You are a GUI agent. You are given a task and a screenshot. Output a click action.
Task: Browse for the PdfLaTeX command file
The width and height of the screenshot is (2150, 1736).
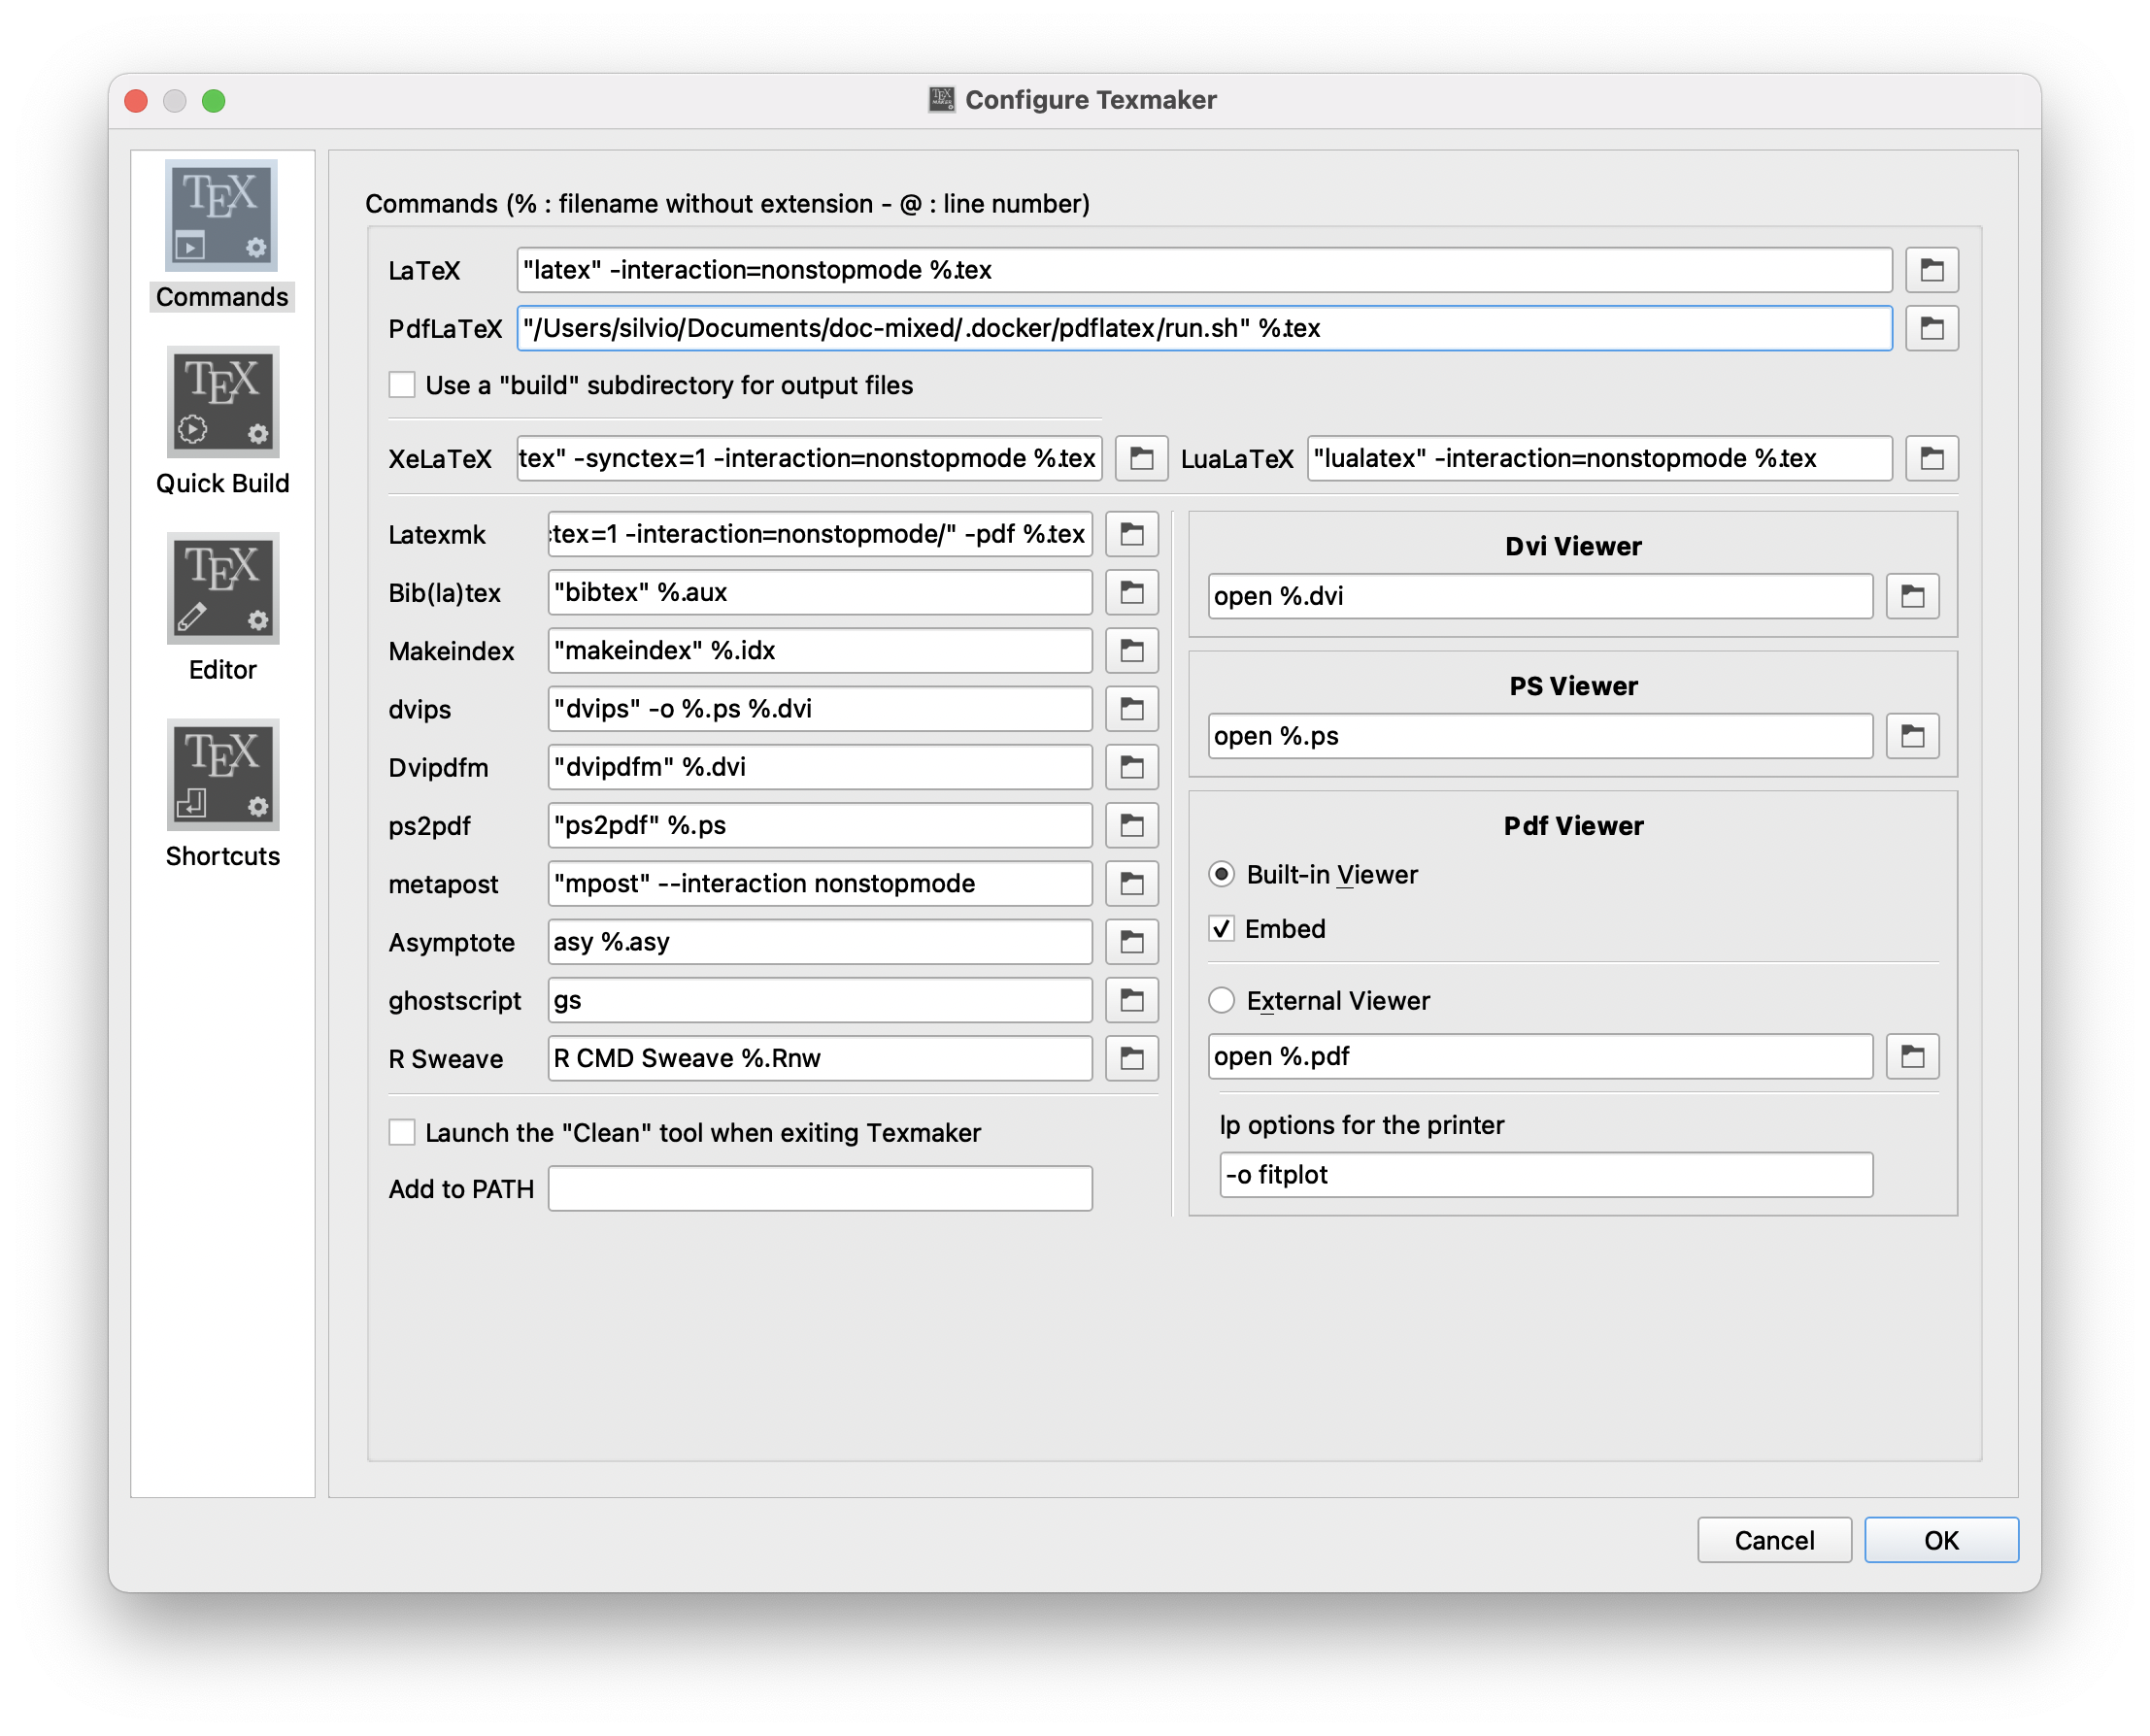[x=1931, y=328]
